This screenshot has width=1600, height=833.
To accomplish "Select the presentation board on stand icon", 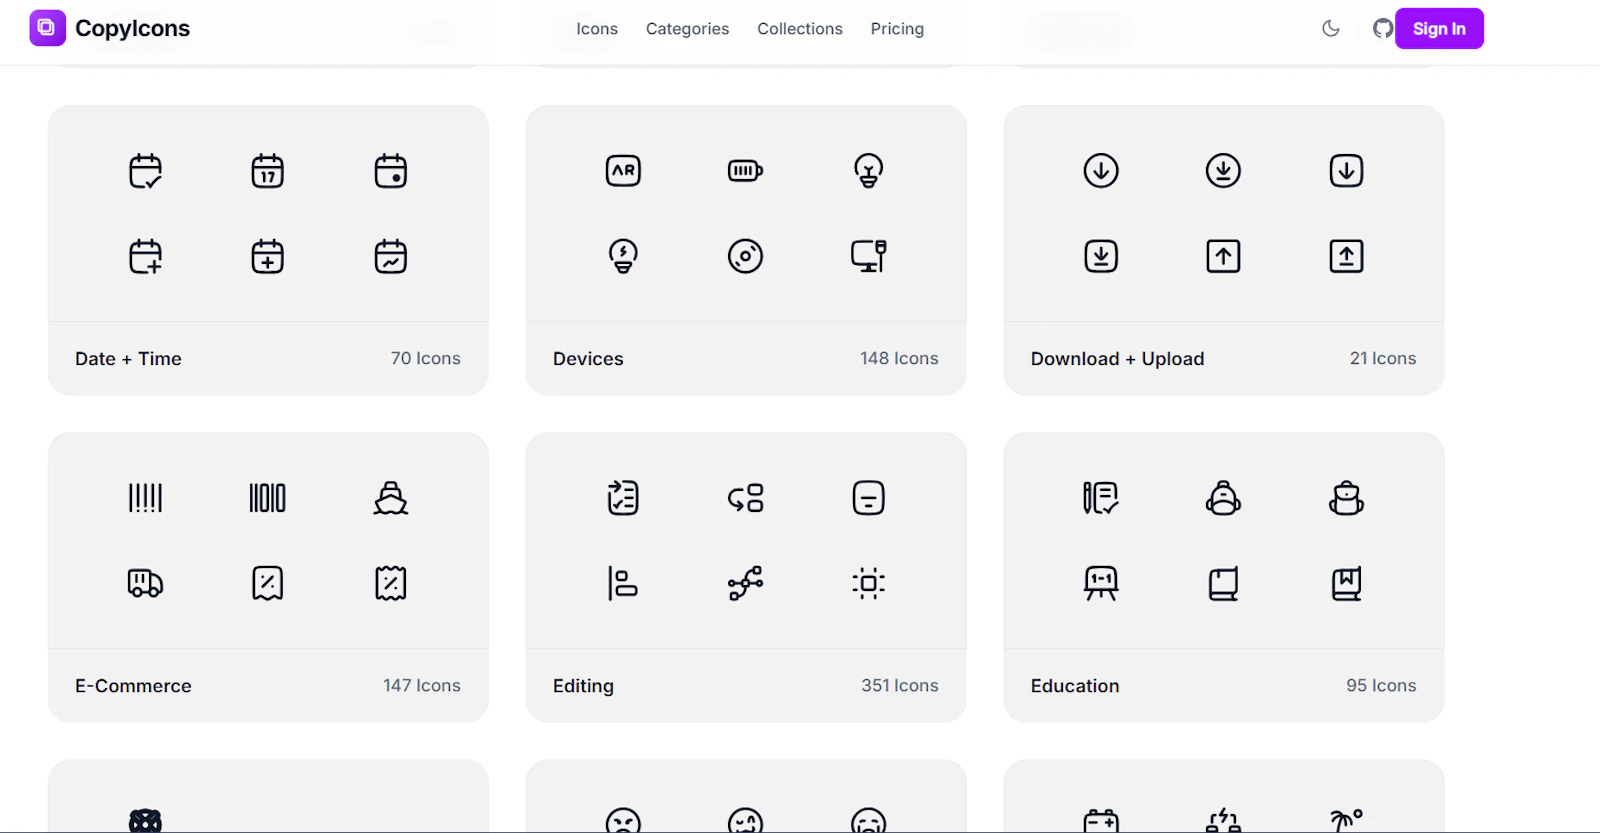I will [1102, 583].
